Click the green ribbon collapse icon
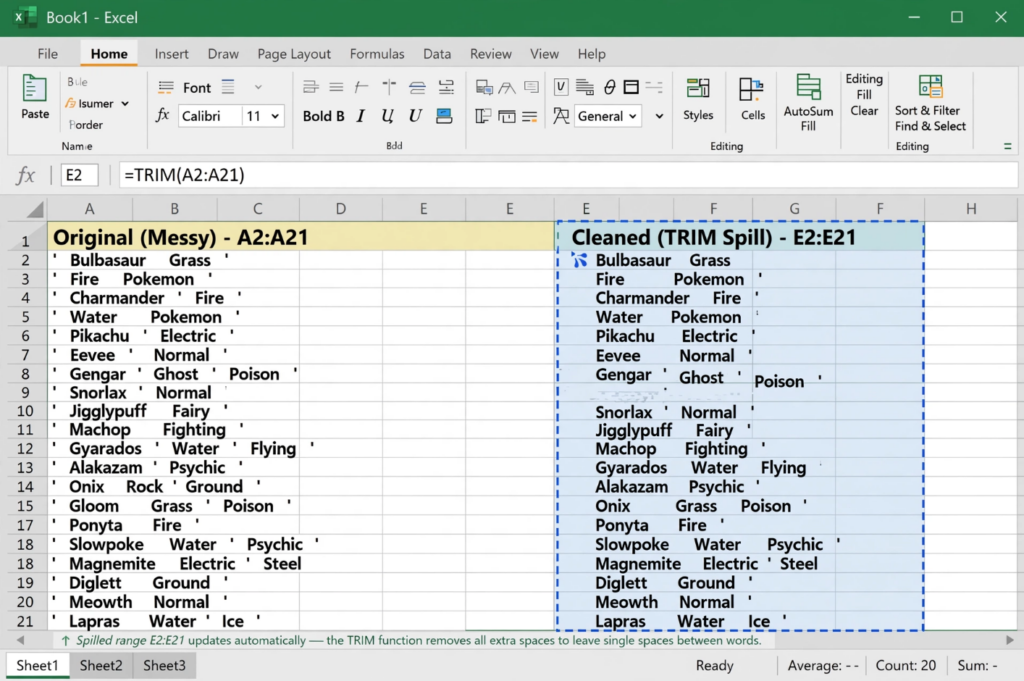 coord(1007,146)
